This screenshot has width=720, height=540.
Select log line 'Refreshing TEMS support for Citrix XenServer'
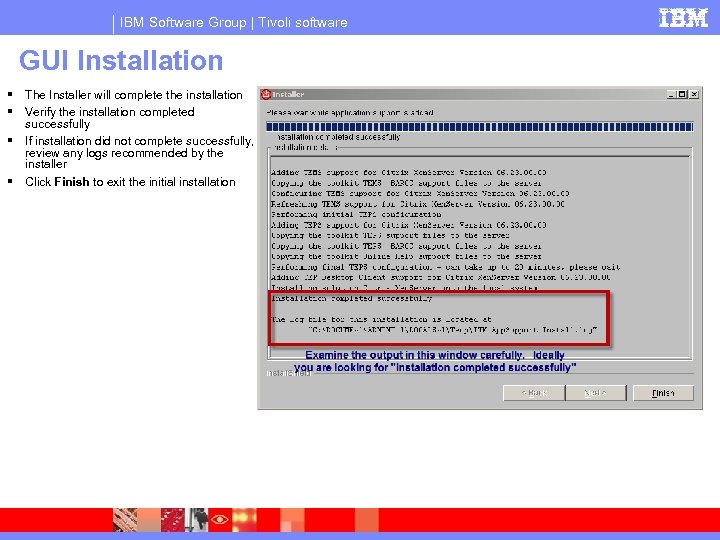coord(418,204)
